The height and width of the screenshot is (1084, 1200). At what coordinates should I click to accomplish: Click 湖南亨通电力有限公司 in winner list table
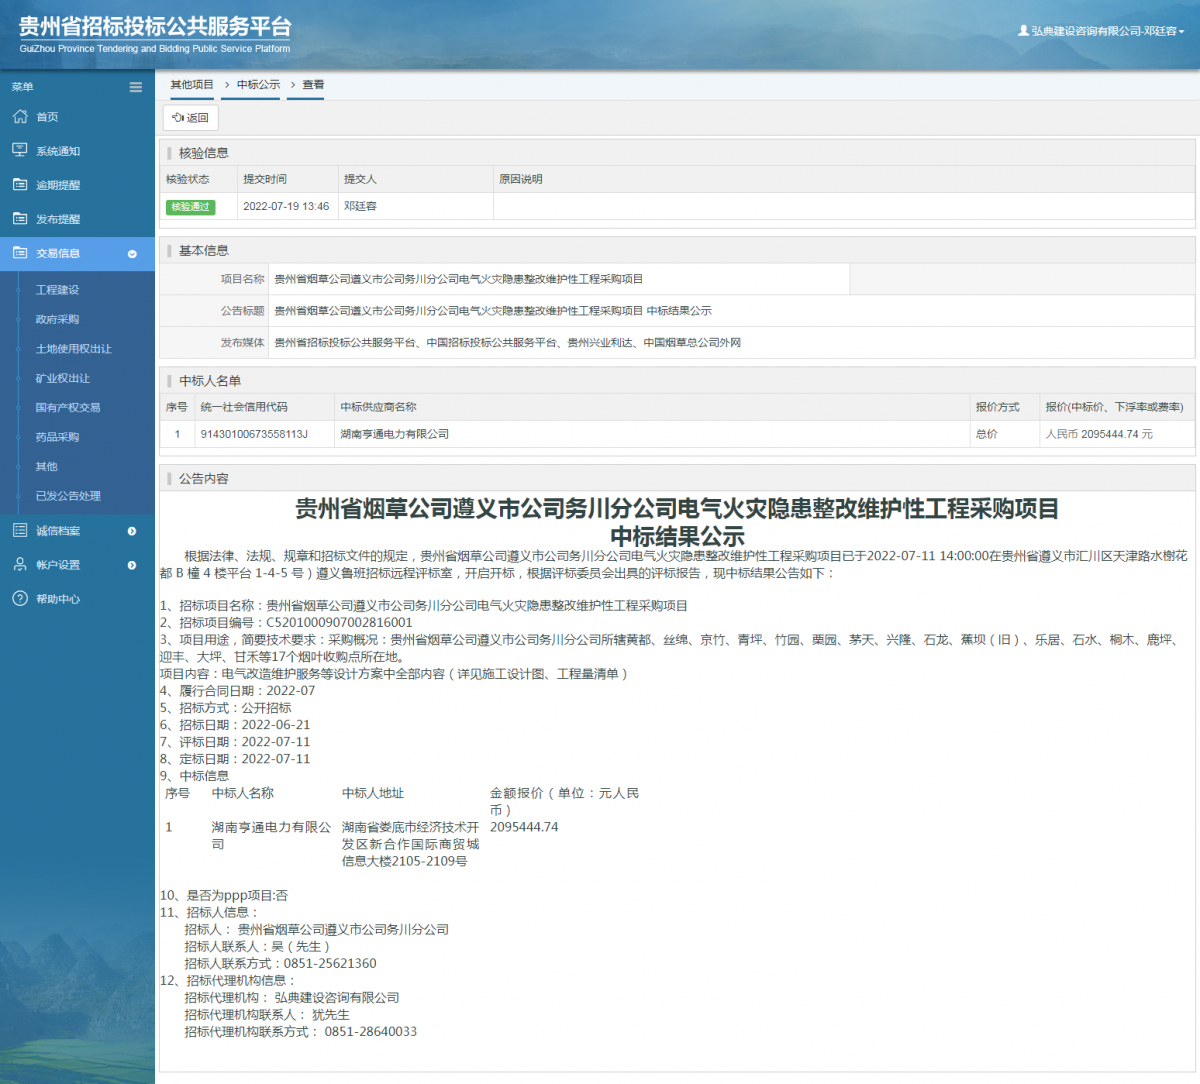click(394, 434)
